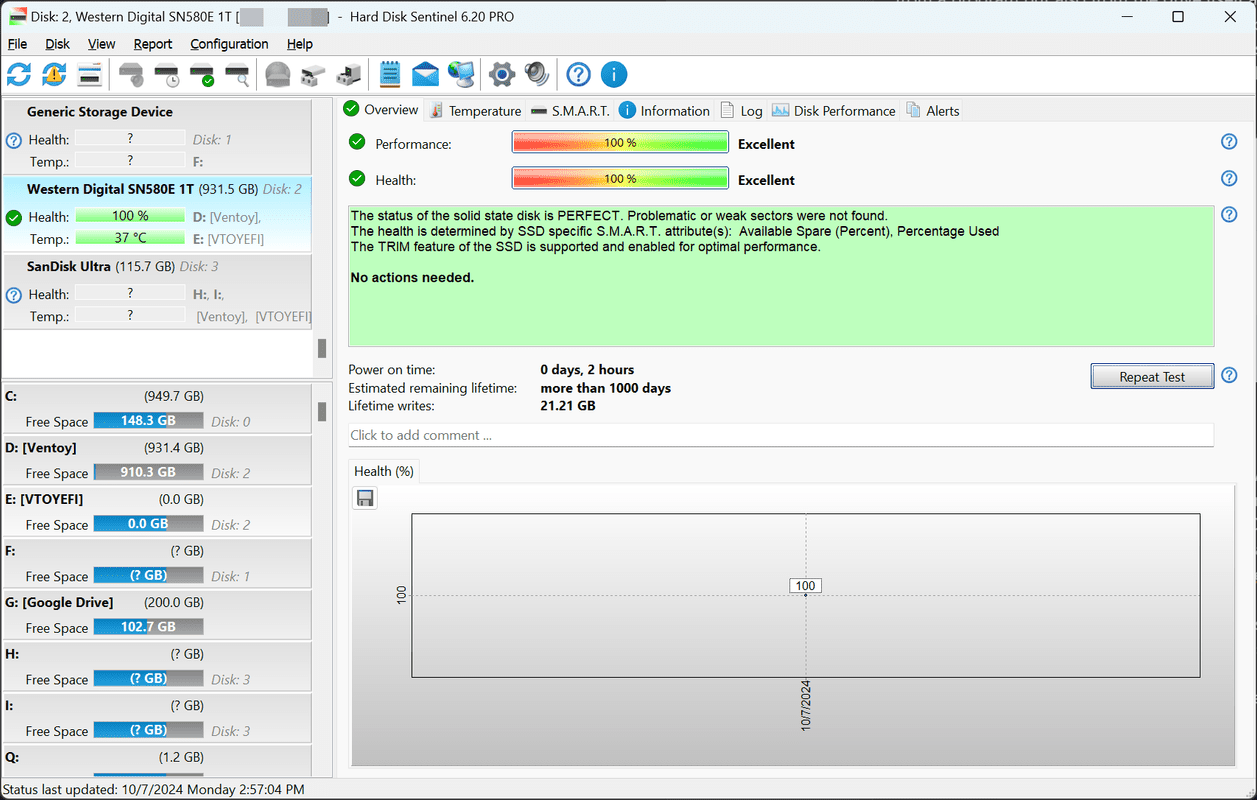The width and height of the screenshot is (1257, 800).
Task: Click the help icon in the Performance row
Action: tap(1230, 142)
